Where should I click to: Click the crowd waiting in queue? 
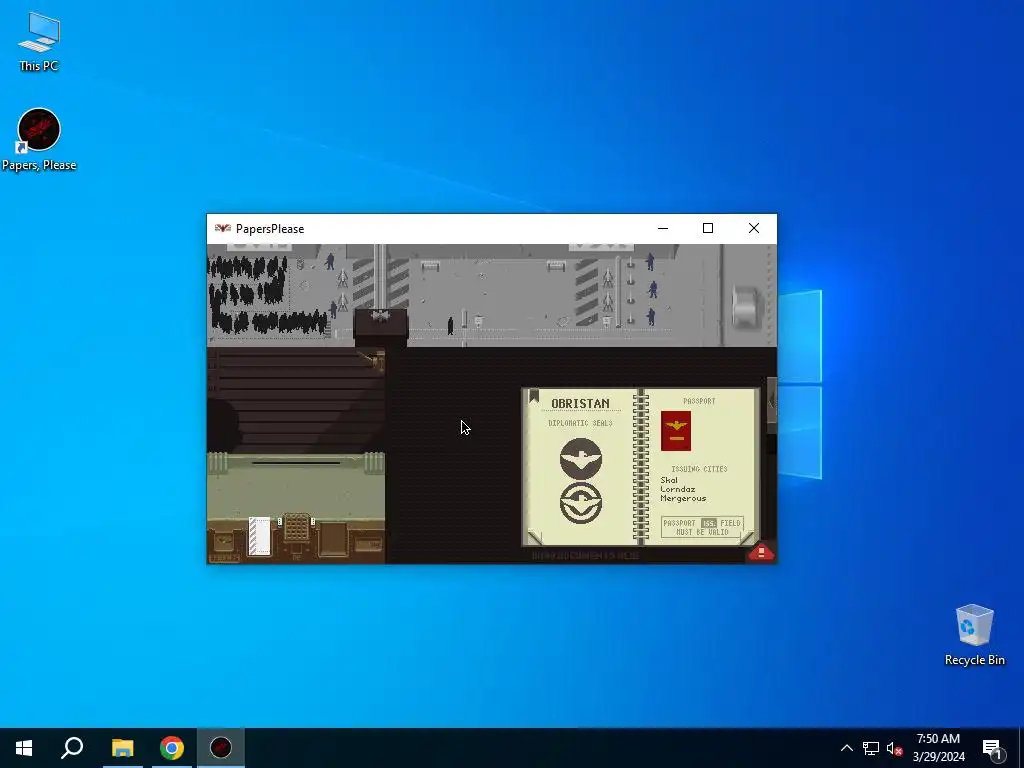pos(264,295)
